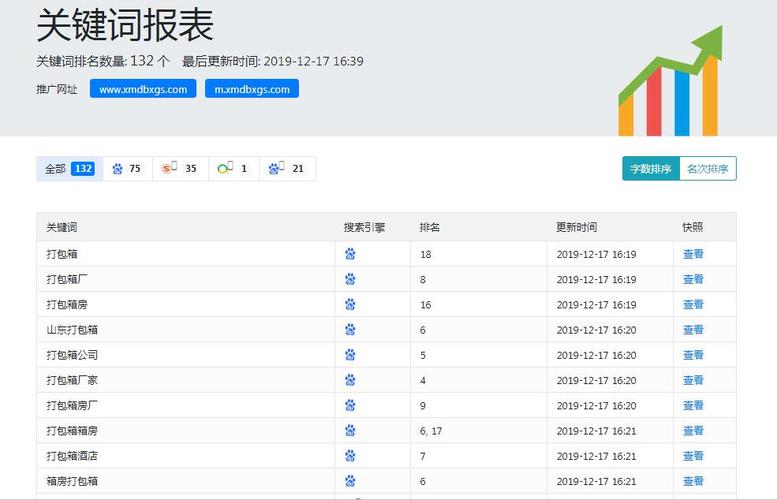Click Baidu paw icon in 打包箱厂家 row
This screenshot has width=777, height=500.
(350, 381)
